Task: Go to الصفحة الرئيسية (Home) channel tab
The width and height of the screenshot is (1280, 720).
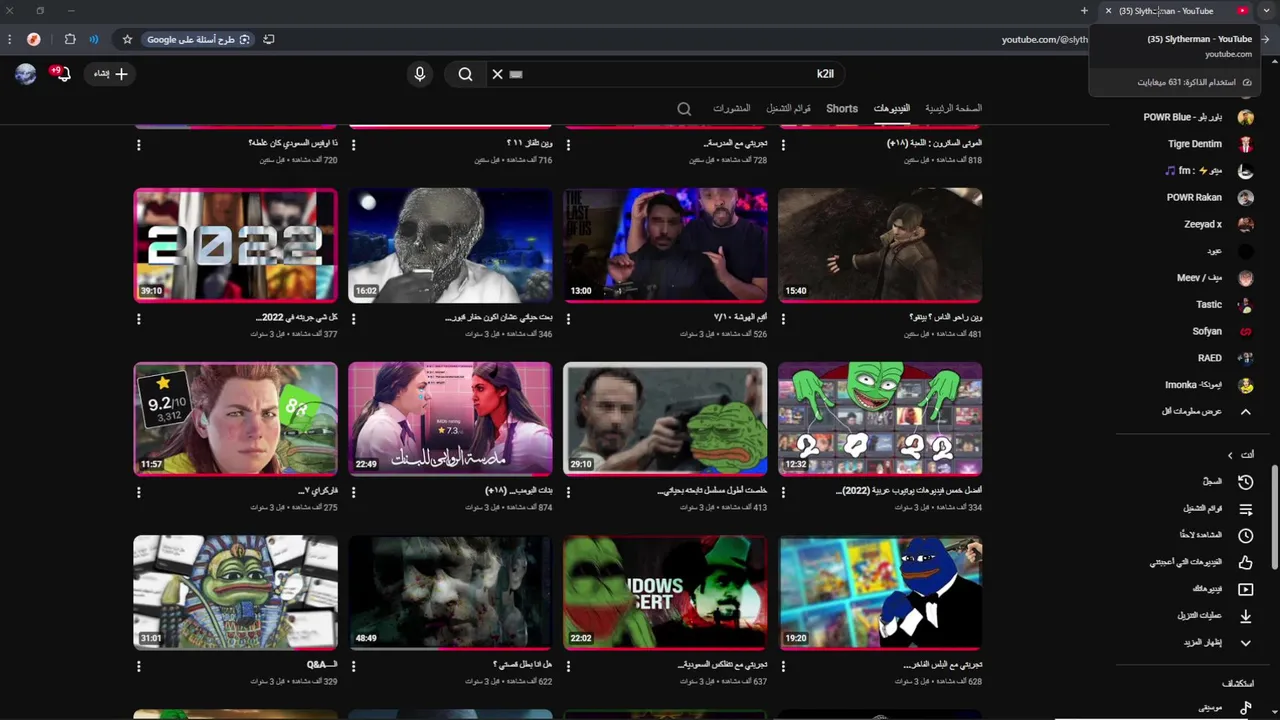Action: (954, 108)
